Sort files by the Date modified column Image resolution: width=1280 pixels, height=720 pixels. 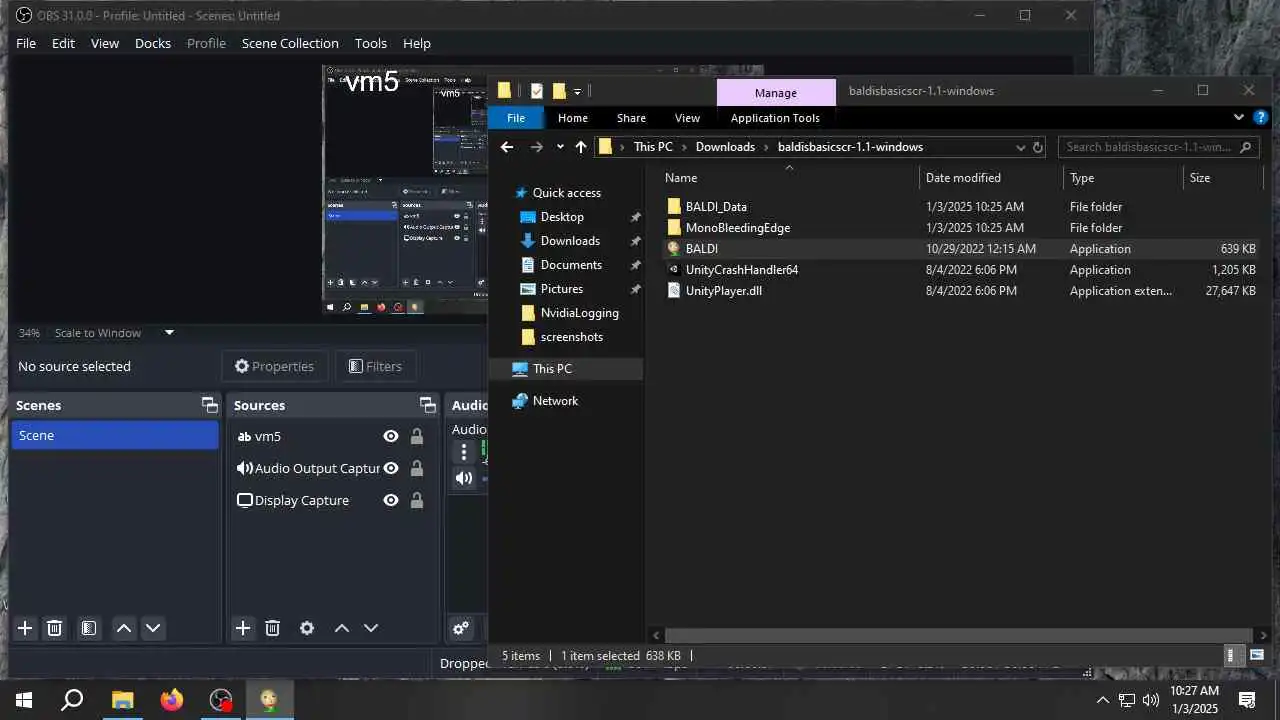coord(963,177)
